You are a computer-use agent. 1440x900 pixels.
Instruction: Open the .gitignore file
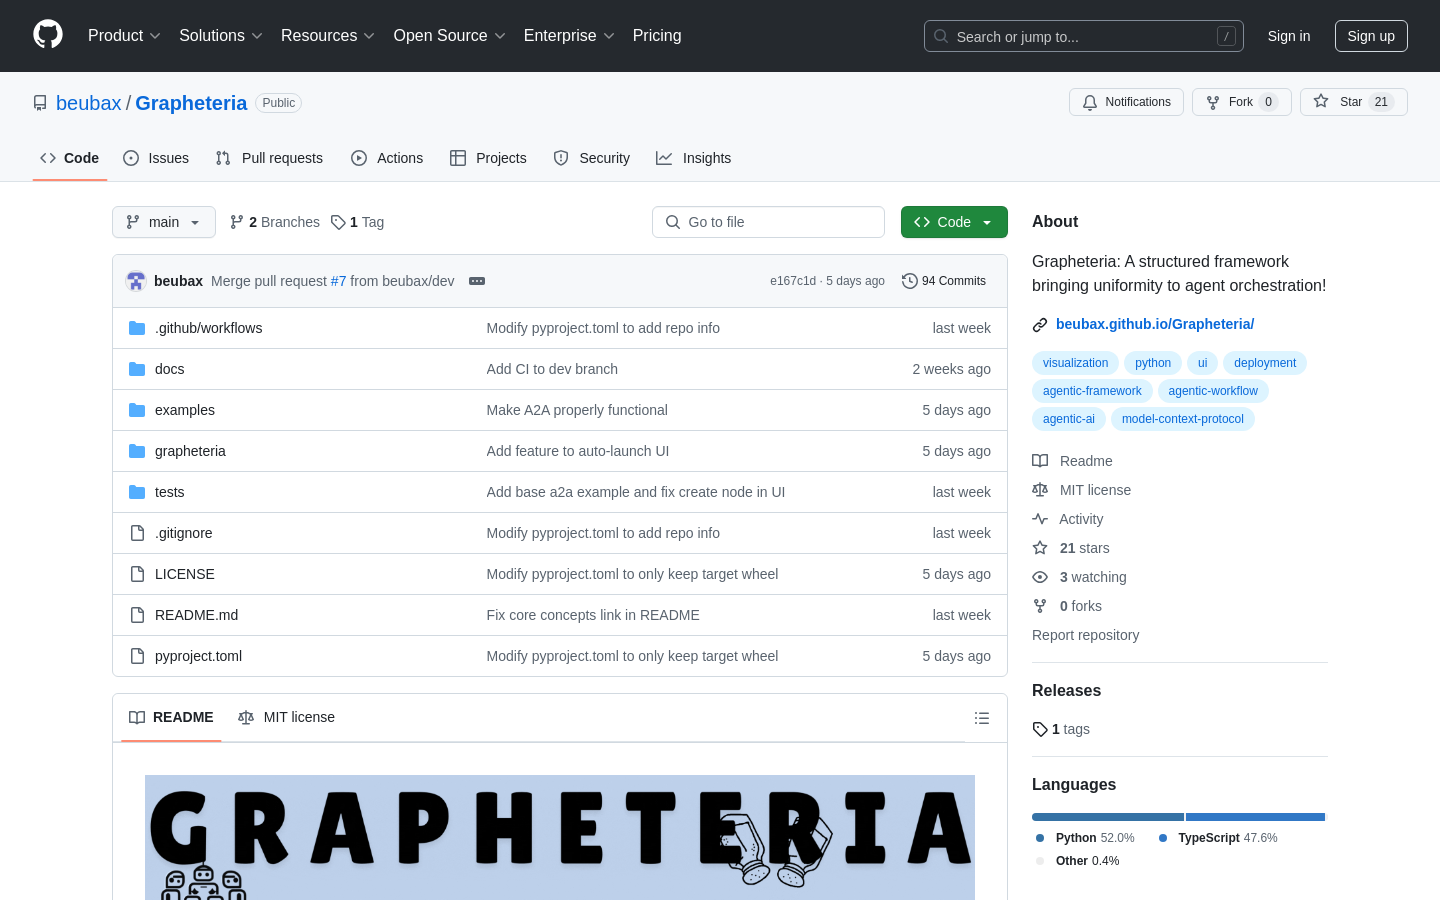pyautogui.click(x=184, y=533)
